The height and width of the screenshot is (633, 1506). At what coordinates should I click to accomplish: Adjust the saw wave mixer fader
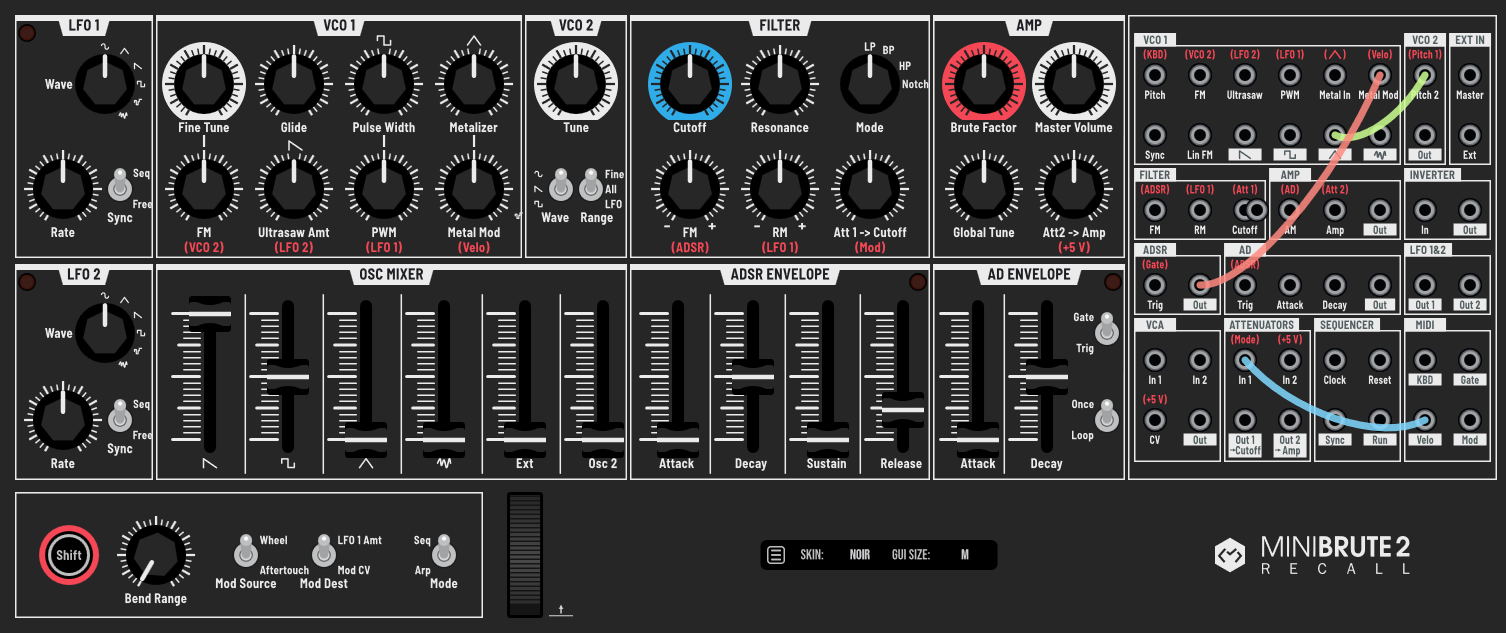pos(209,313)
